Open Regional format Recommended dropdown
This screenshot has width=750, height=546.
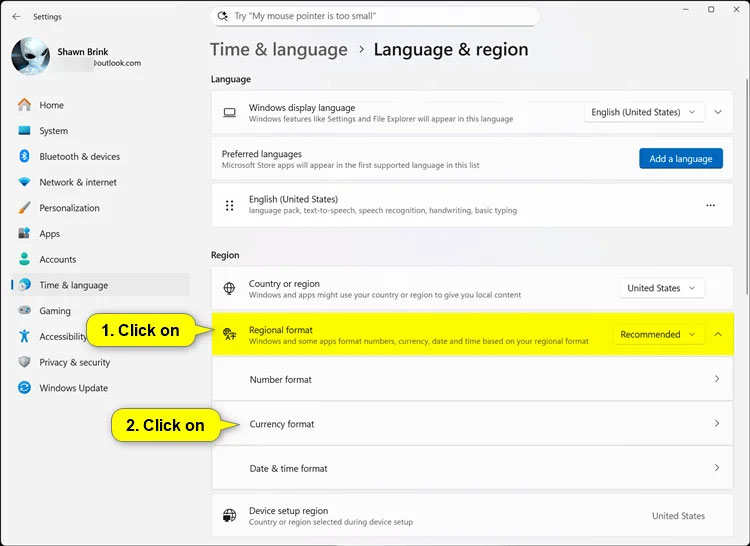658,335
